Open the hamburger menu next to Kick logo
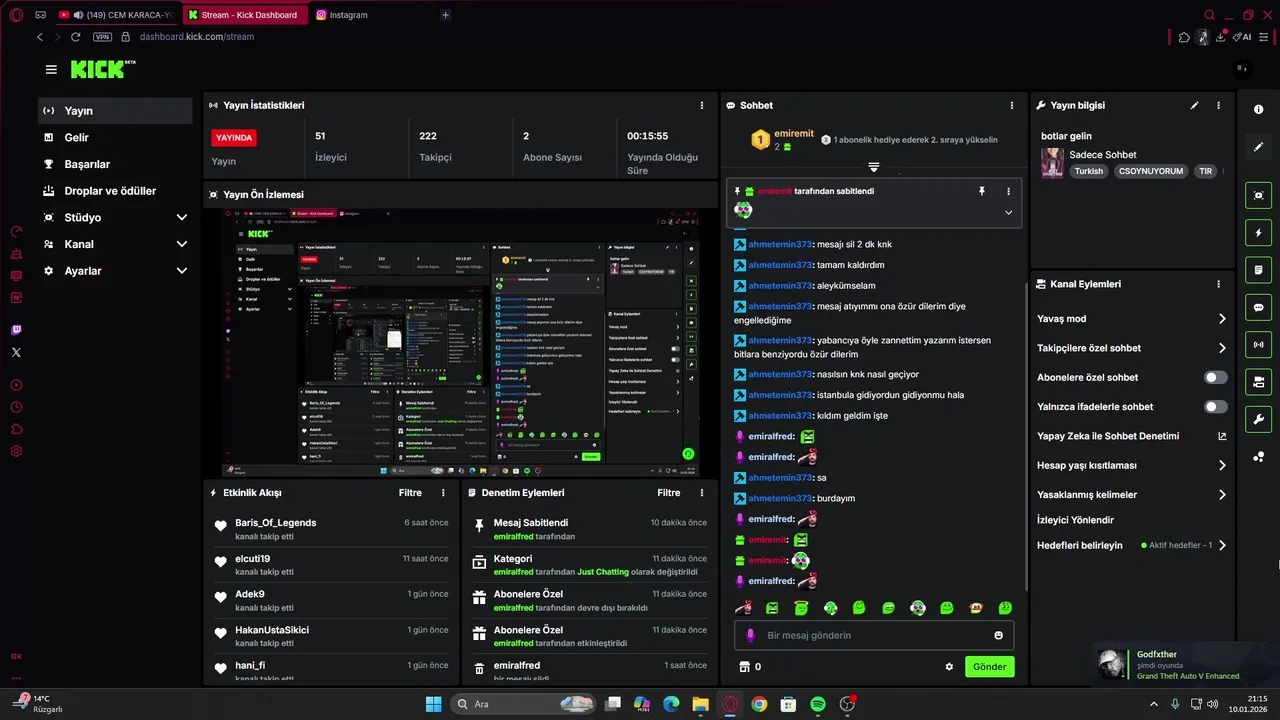This screenshot has height=720, width=1280. pos(51,69)
